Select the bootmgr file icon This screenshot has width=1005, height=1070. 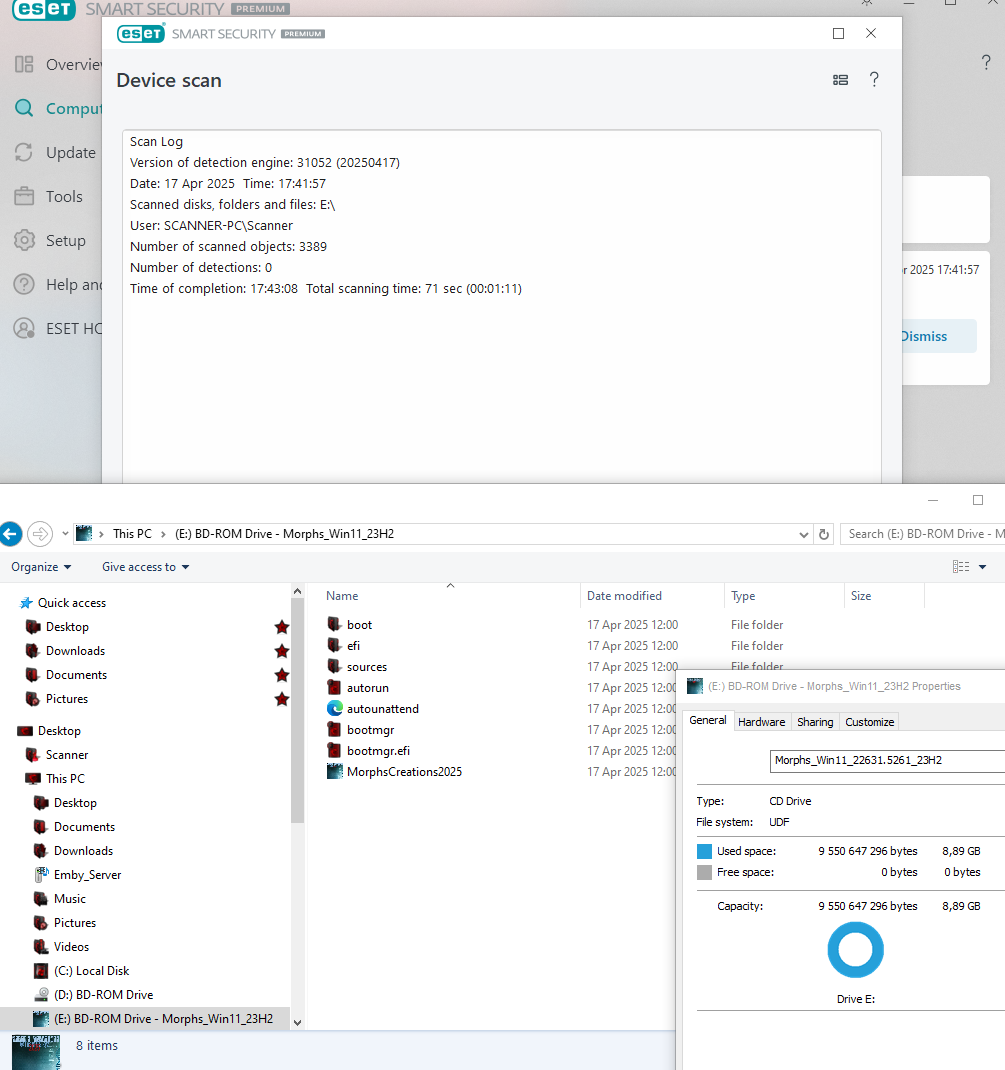coord(334,729)
